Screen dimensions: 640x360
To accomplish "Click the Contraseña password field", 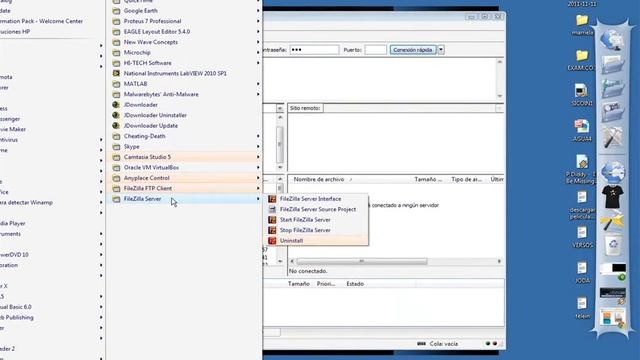I will click(x=314, y=50).
